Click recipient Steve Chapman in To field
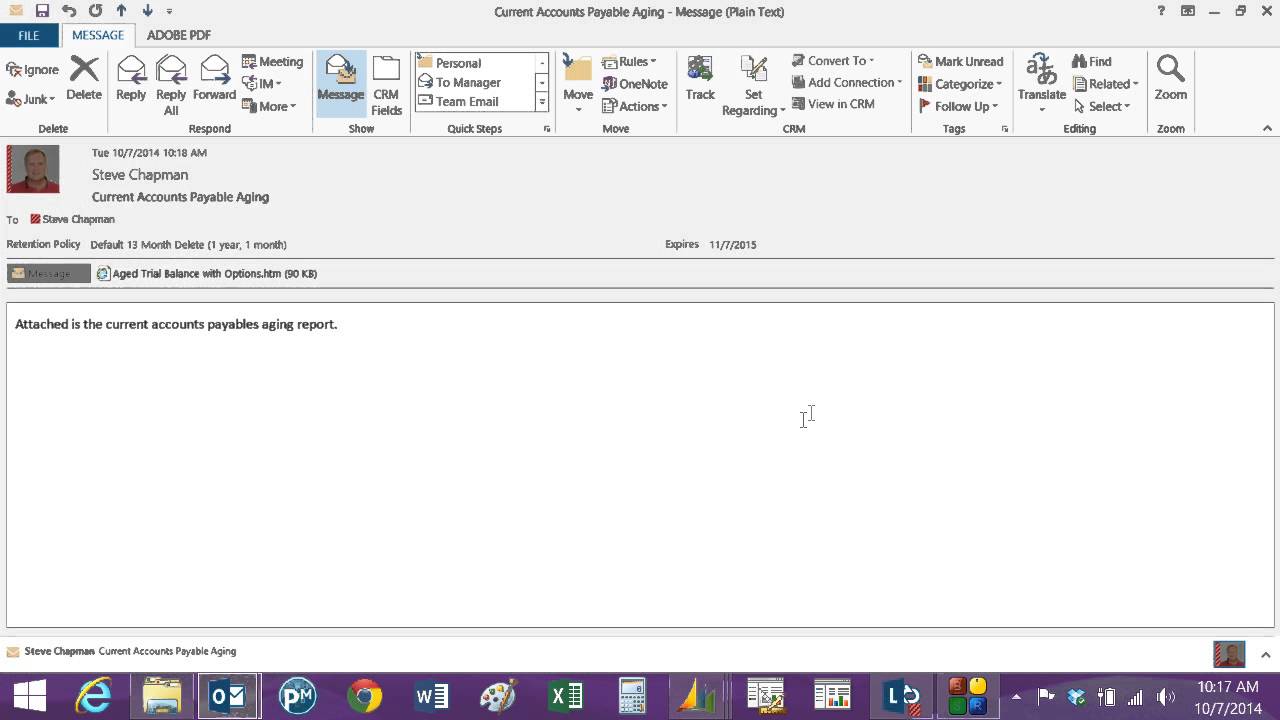The width and height of the screenshot is (1280, 720). tap(73, 219)
